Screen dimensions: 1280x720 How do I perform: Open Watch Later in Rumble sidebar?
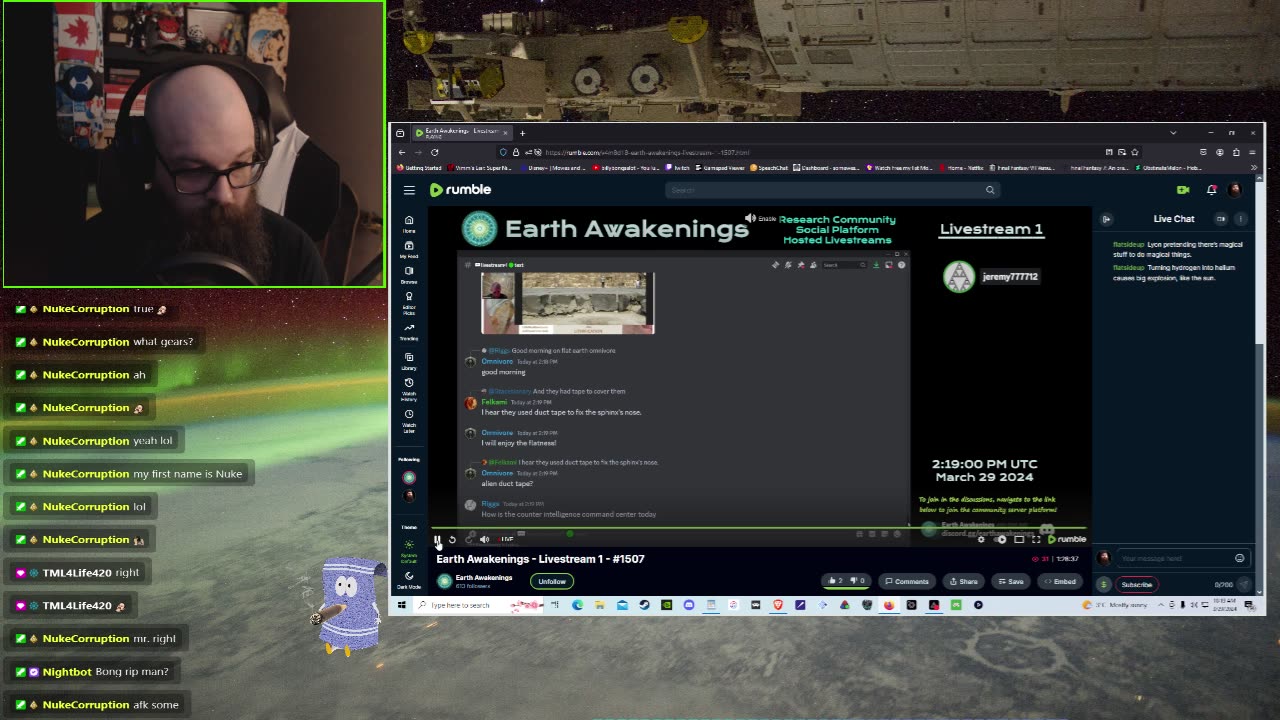pos(409,420)
